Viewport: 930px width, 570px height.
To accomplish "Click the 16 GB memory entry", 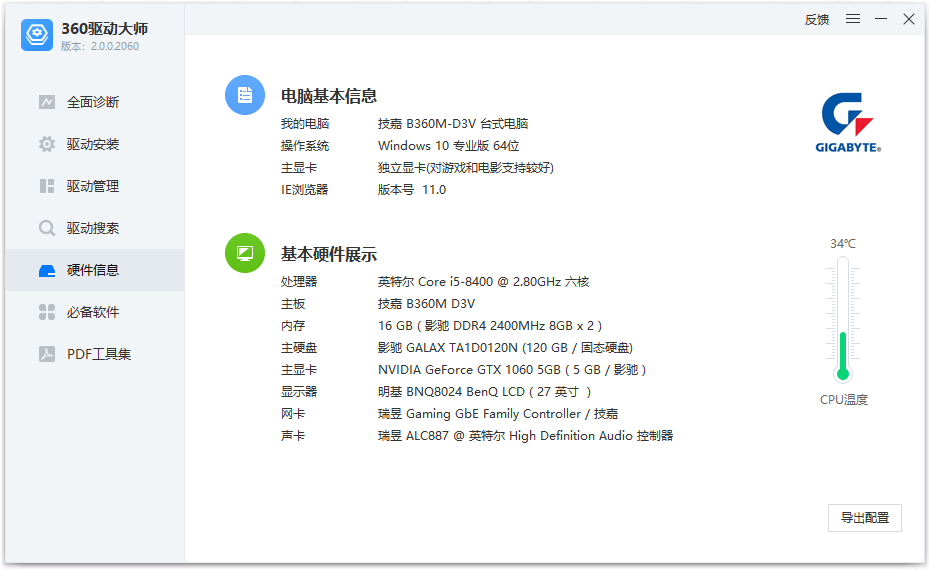I will click(x=490, y=326).
